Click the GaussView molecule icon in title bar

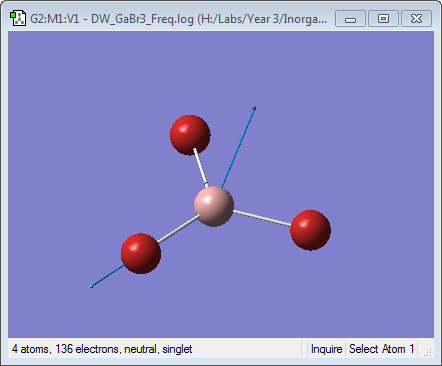[x=18, y=18]
